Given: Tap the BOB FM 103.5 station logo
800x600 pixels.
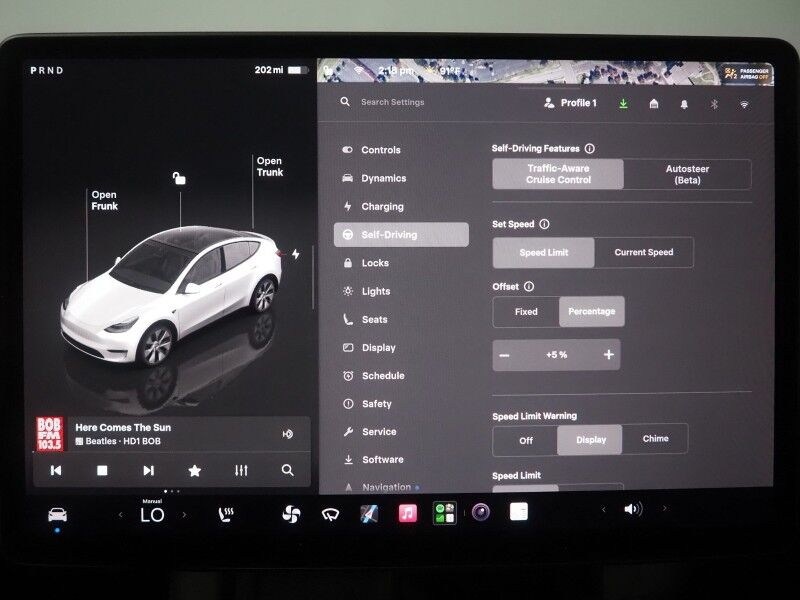Looking at the screenshot, I should [x=49, y=434].
